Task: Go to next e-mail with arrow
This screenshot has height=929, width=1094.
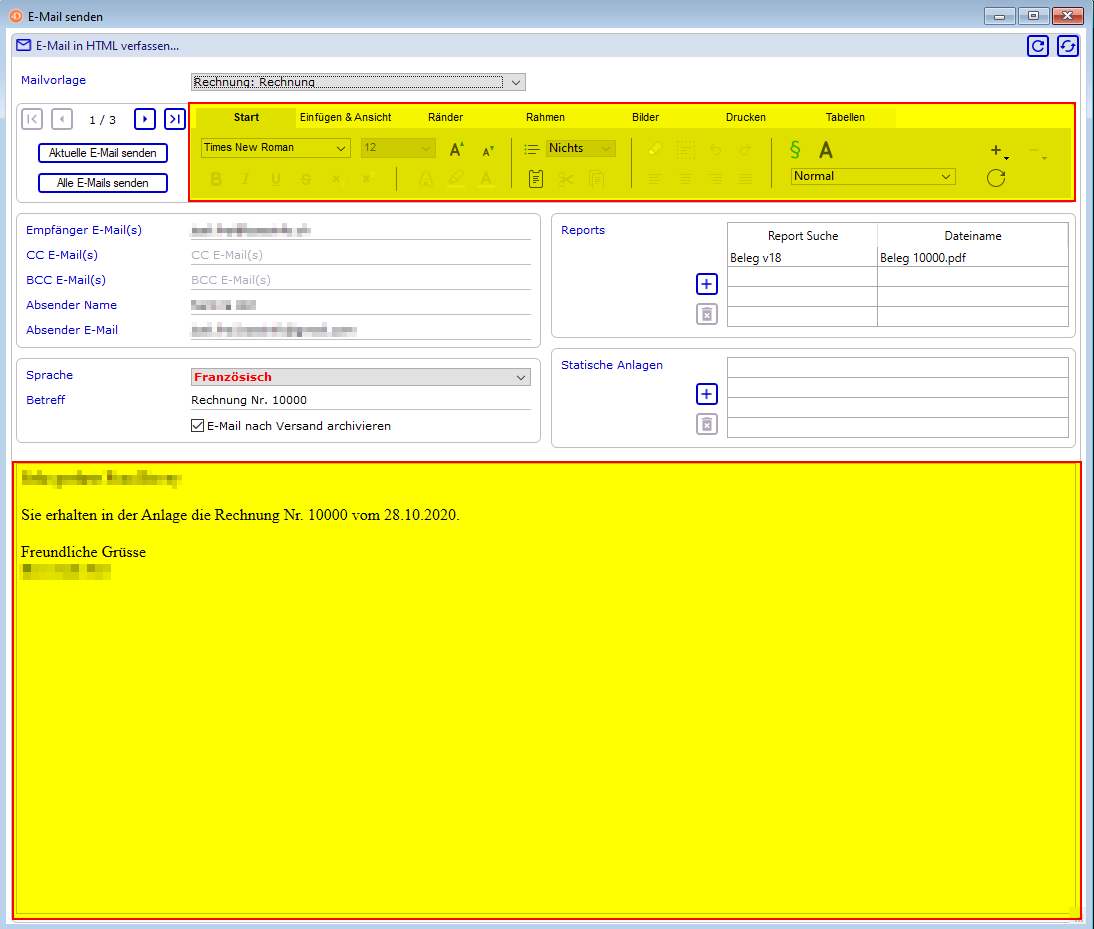Action: point(145,119)
